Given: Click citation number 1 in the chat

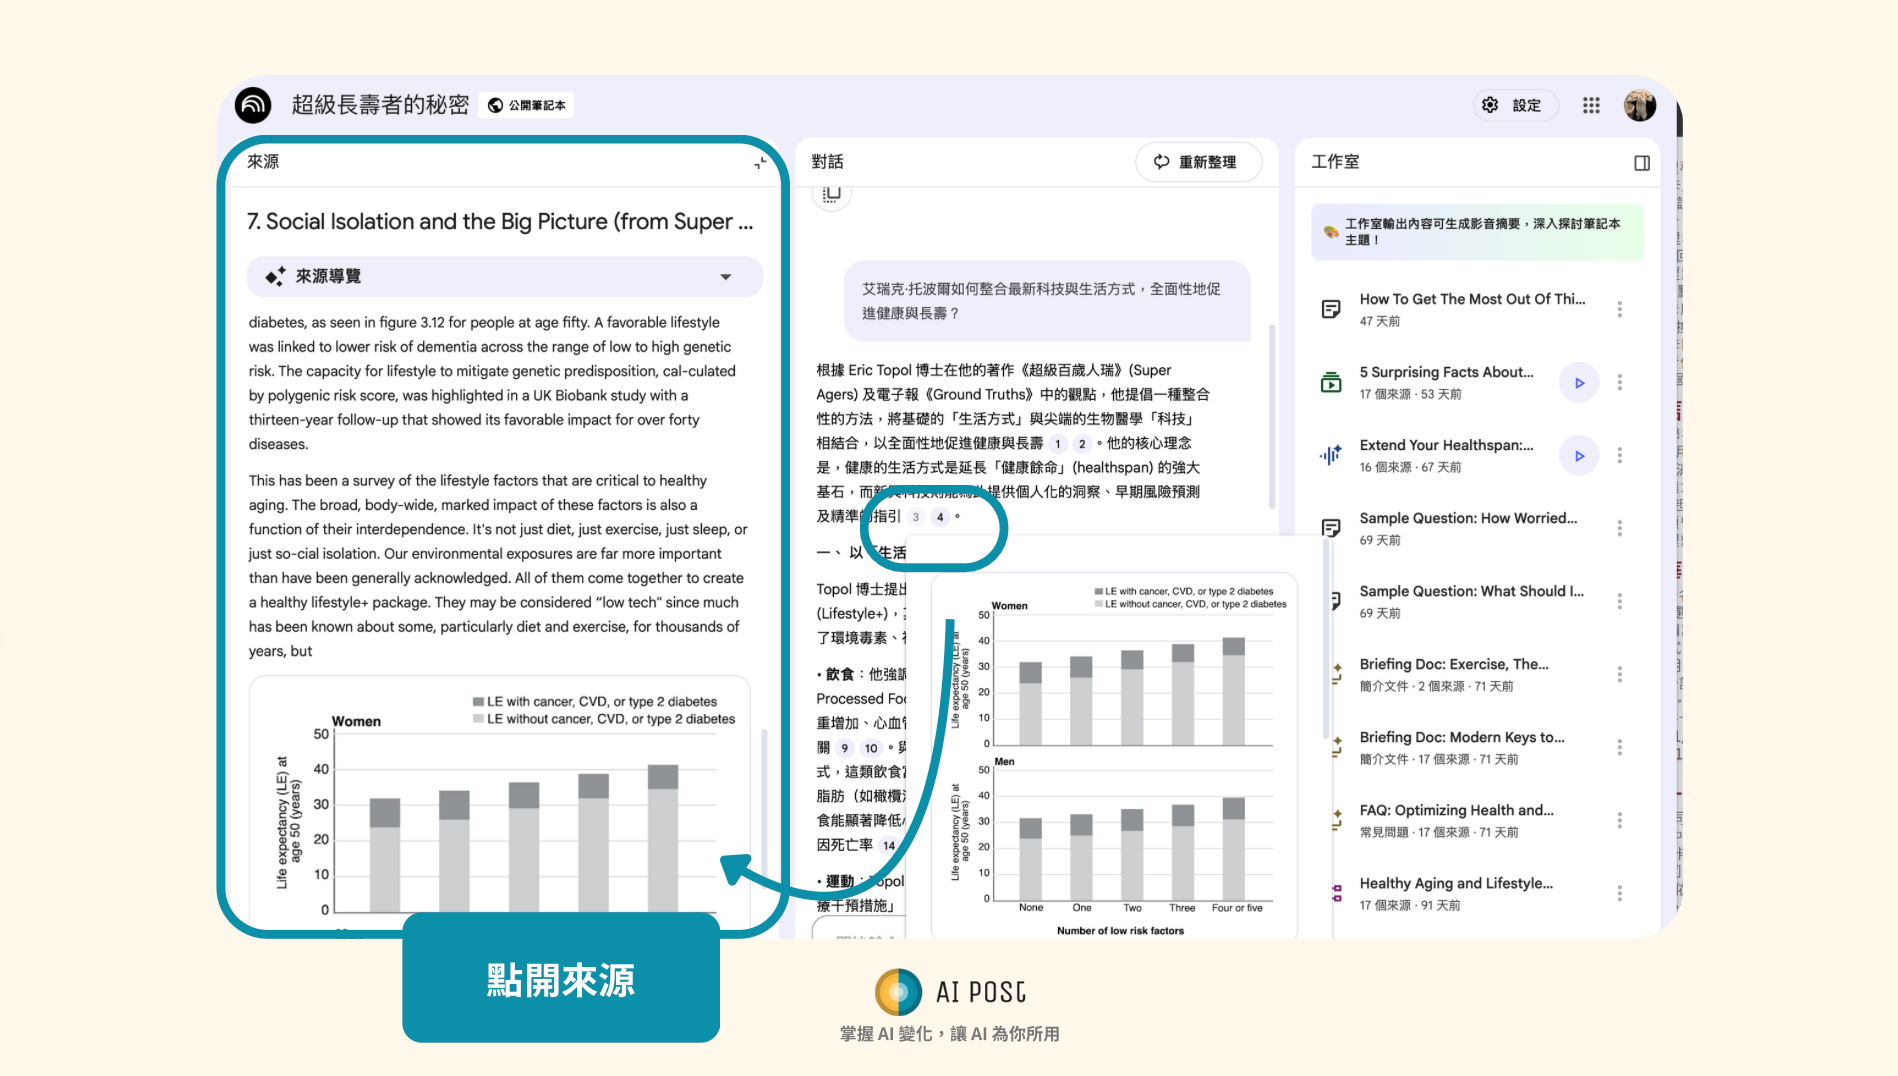Looking at the screenshot, I should 1057,444.
